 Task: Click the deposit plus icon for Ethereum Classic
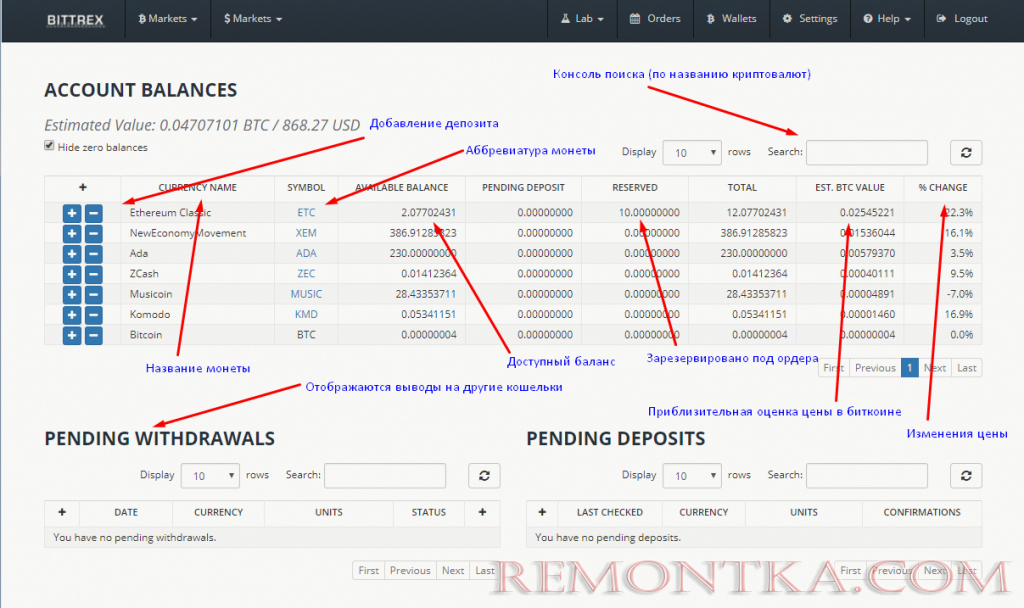pyautogui.click(x=72, y=213)
